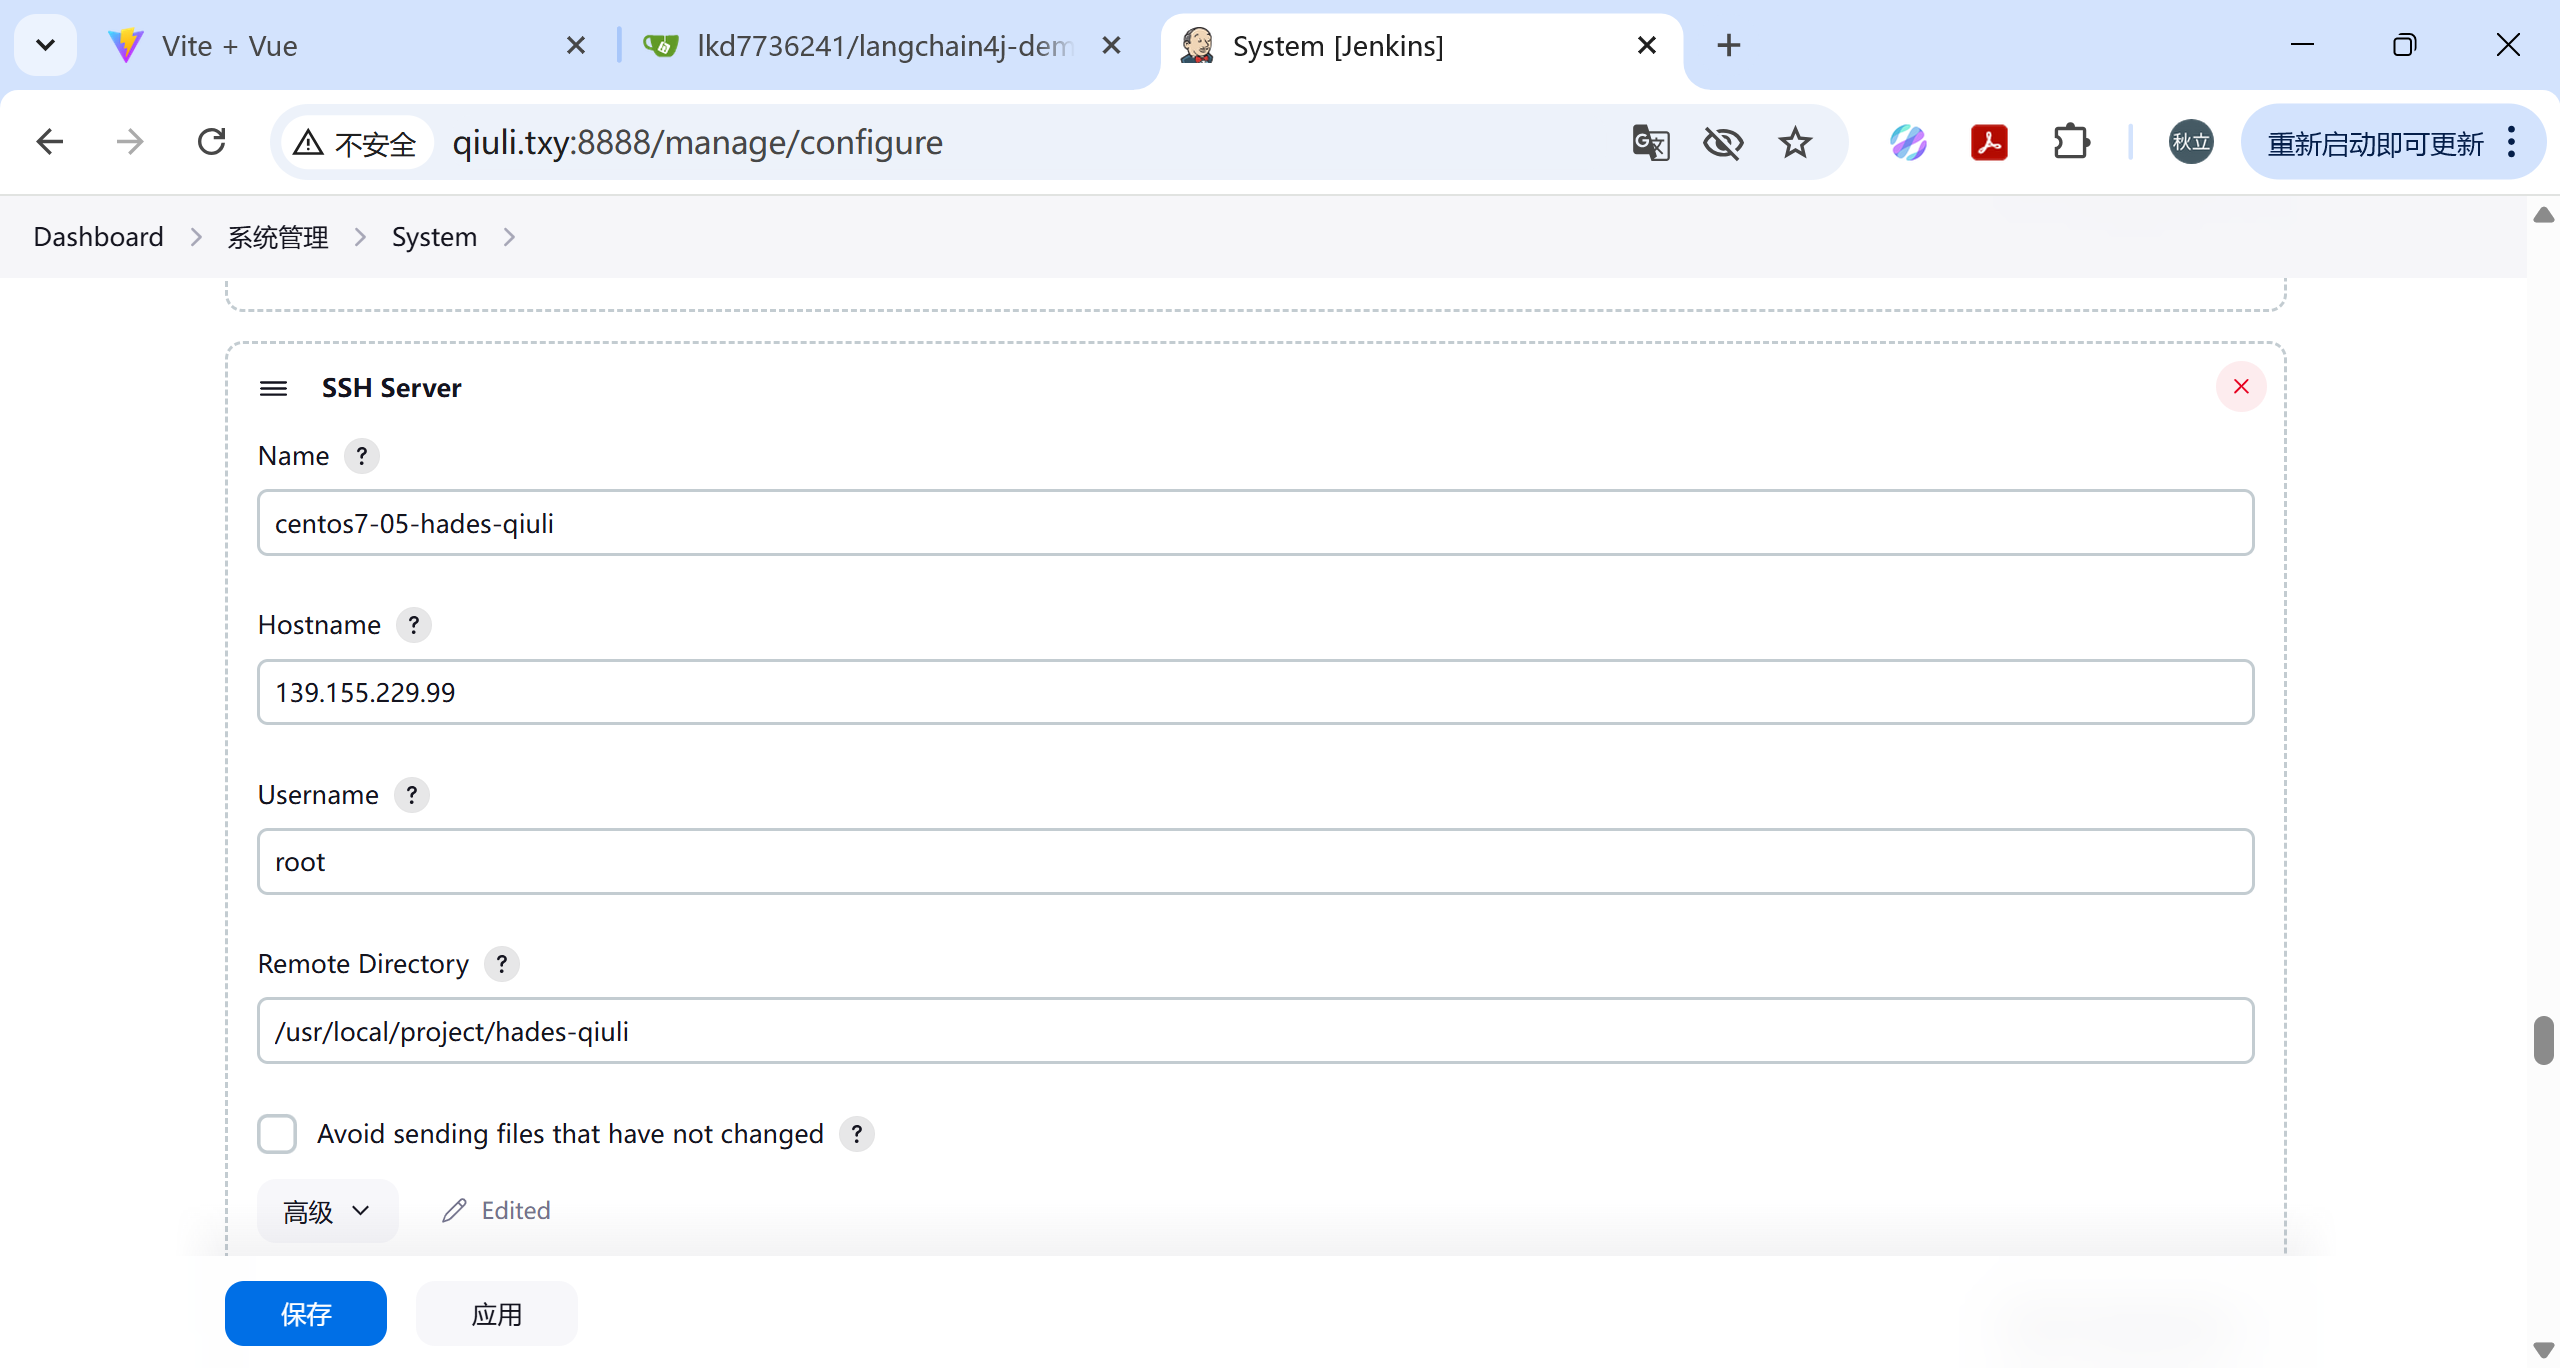Click the 应用 apply button
The height and width of the screenshot is (1368, 2560).
[496, 1314]
